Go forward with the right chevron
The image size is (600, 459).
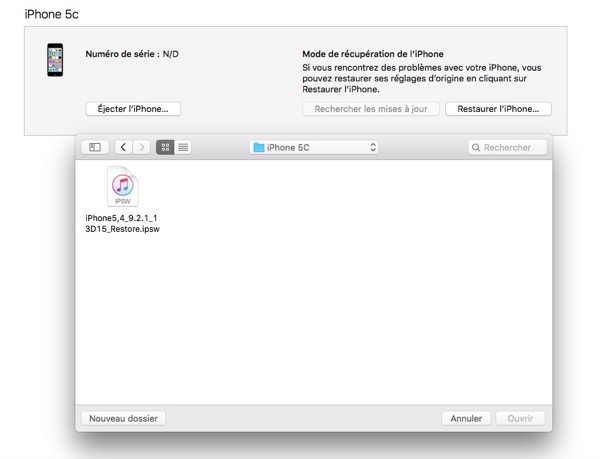tap(142, 147)
